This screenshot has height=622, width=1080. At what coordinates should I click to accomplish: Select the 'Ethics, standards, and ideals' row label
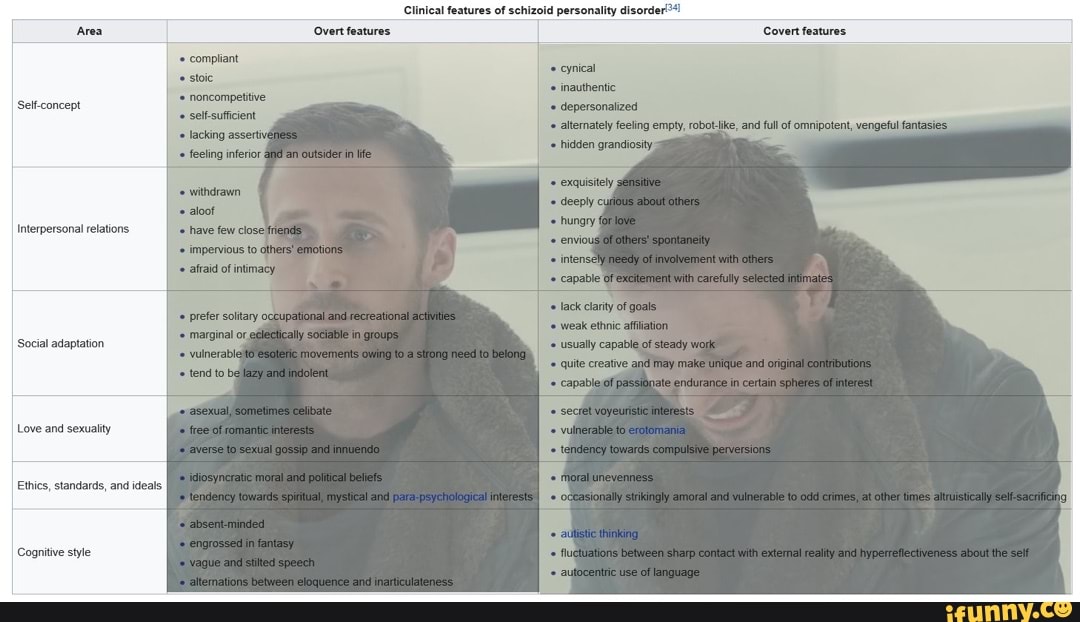89,486
